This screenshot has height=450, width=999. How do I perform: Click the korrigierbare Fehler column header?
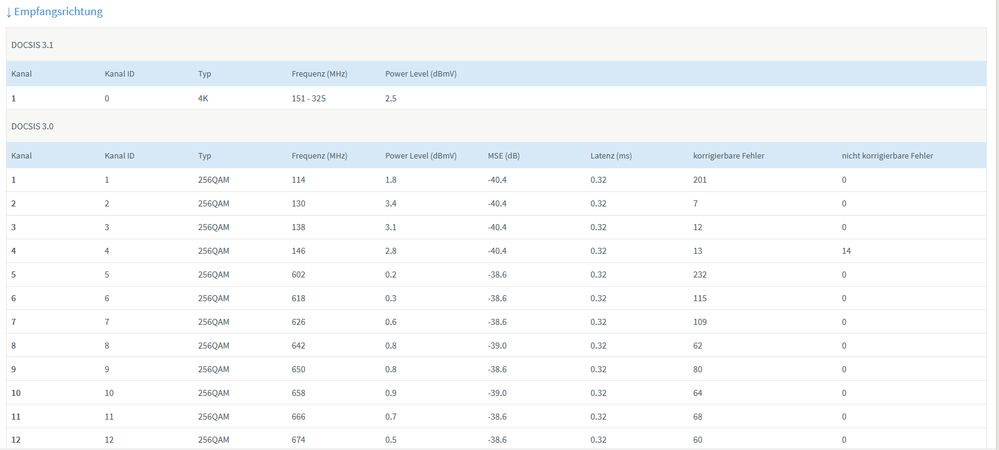729,156
